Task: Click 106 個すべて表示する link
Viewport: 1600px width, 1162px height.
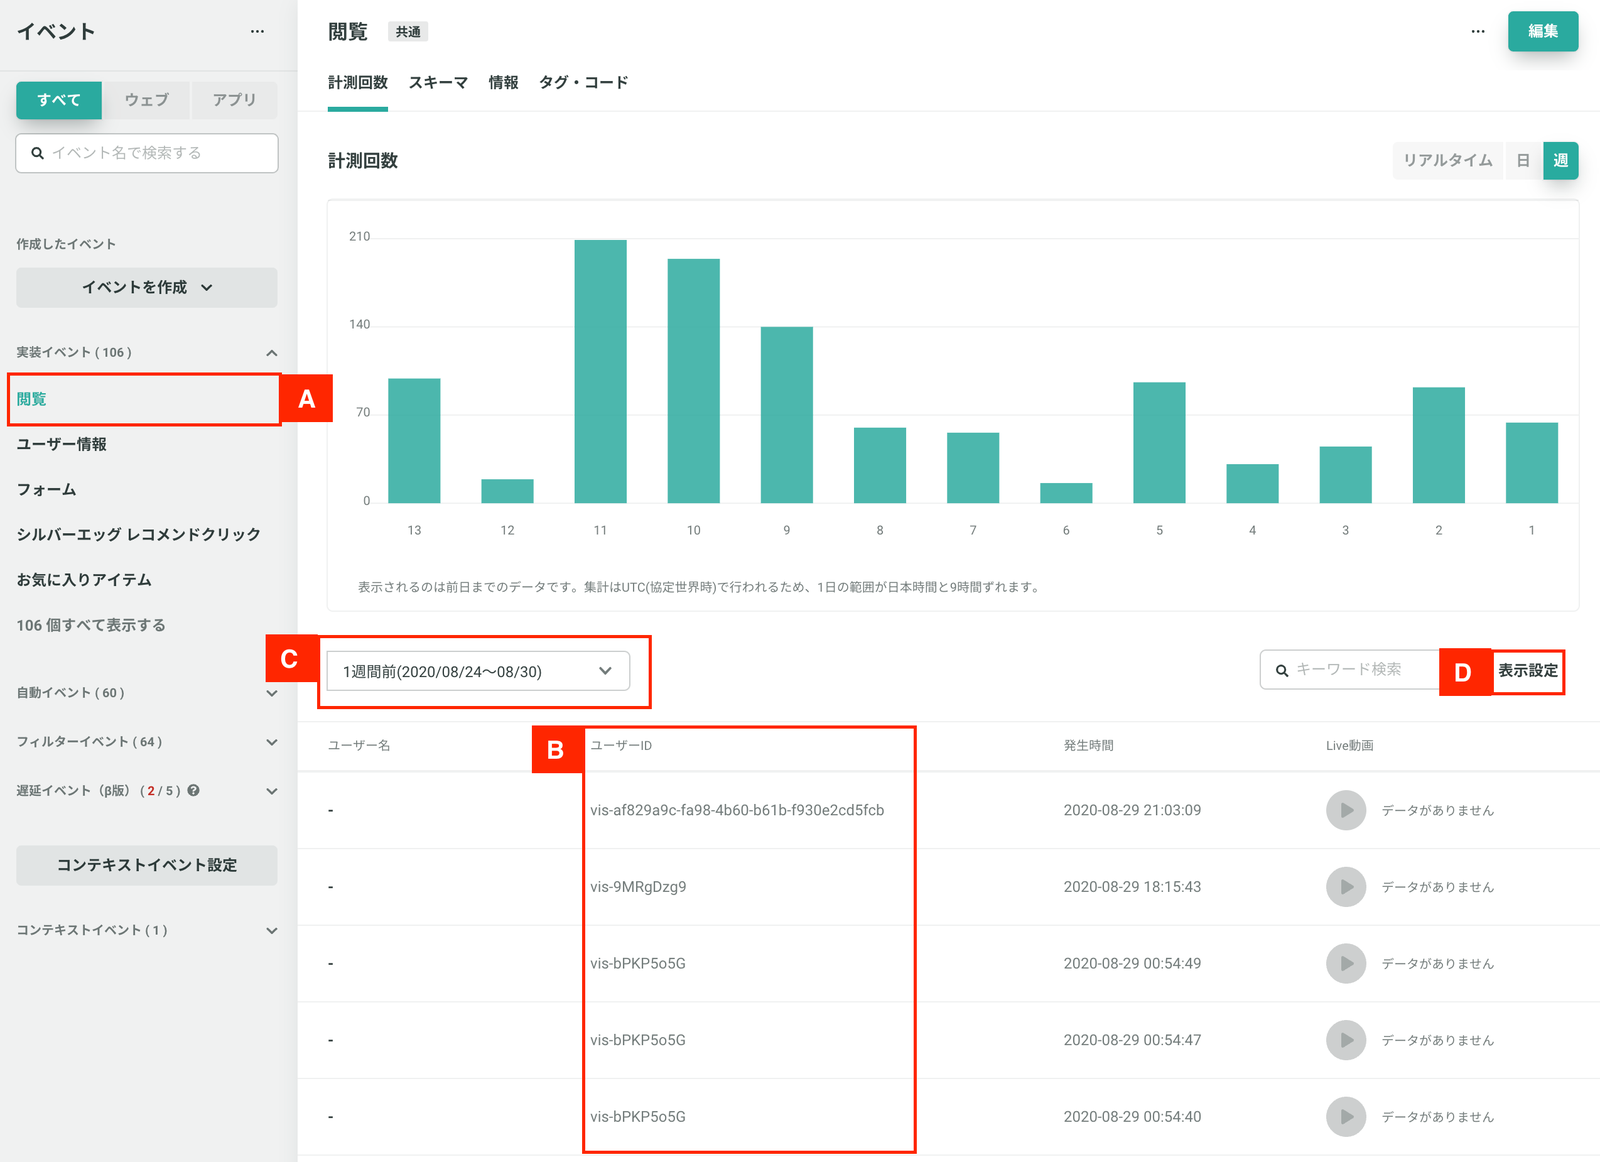Action: pos(91,625)
